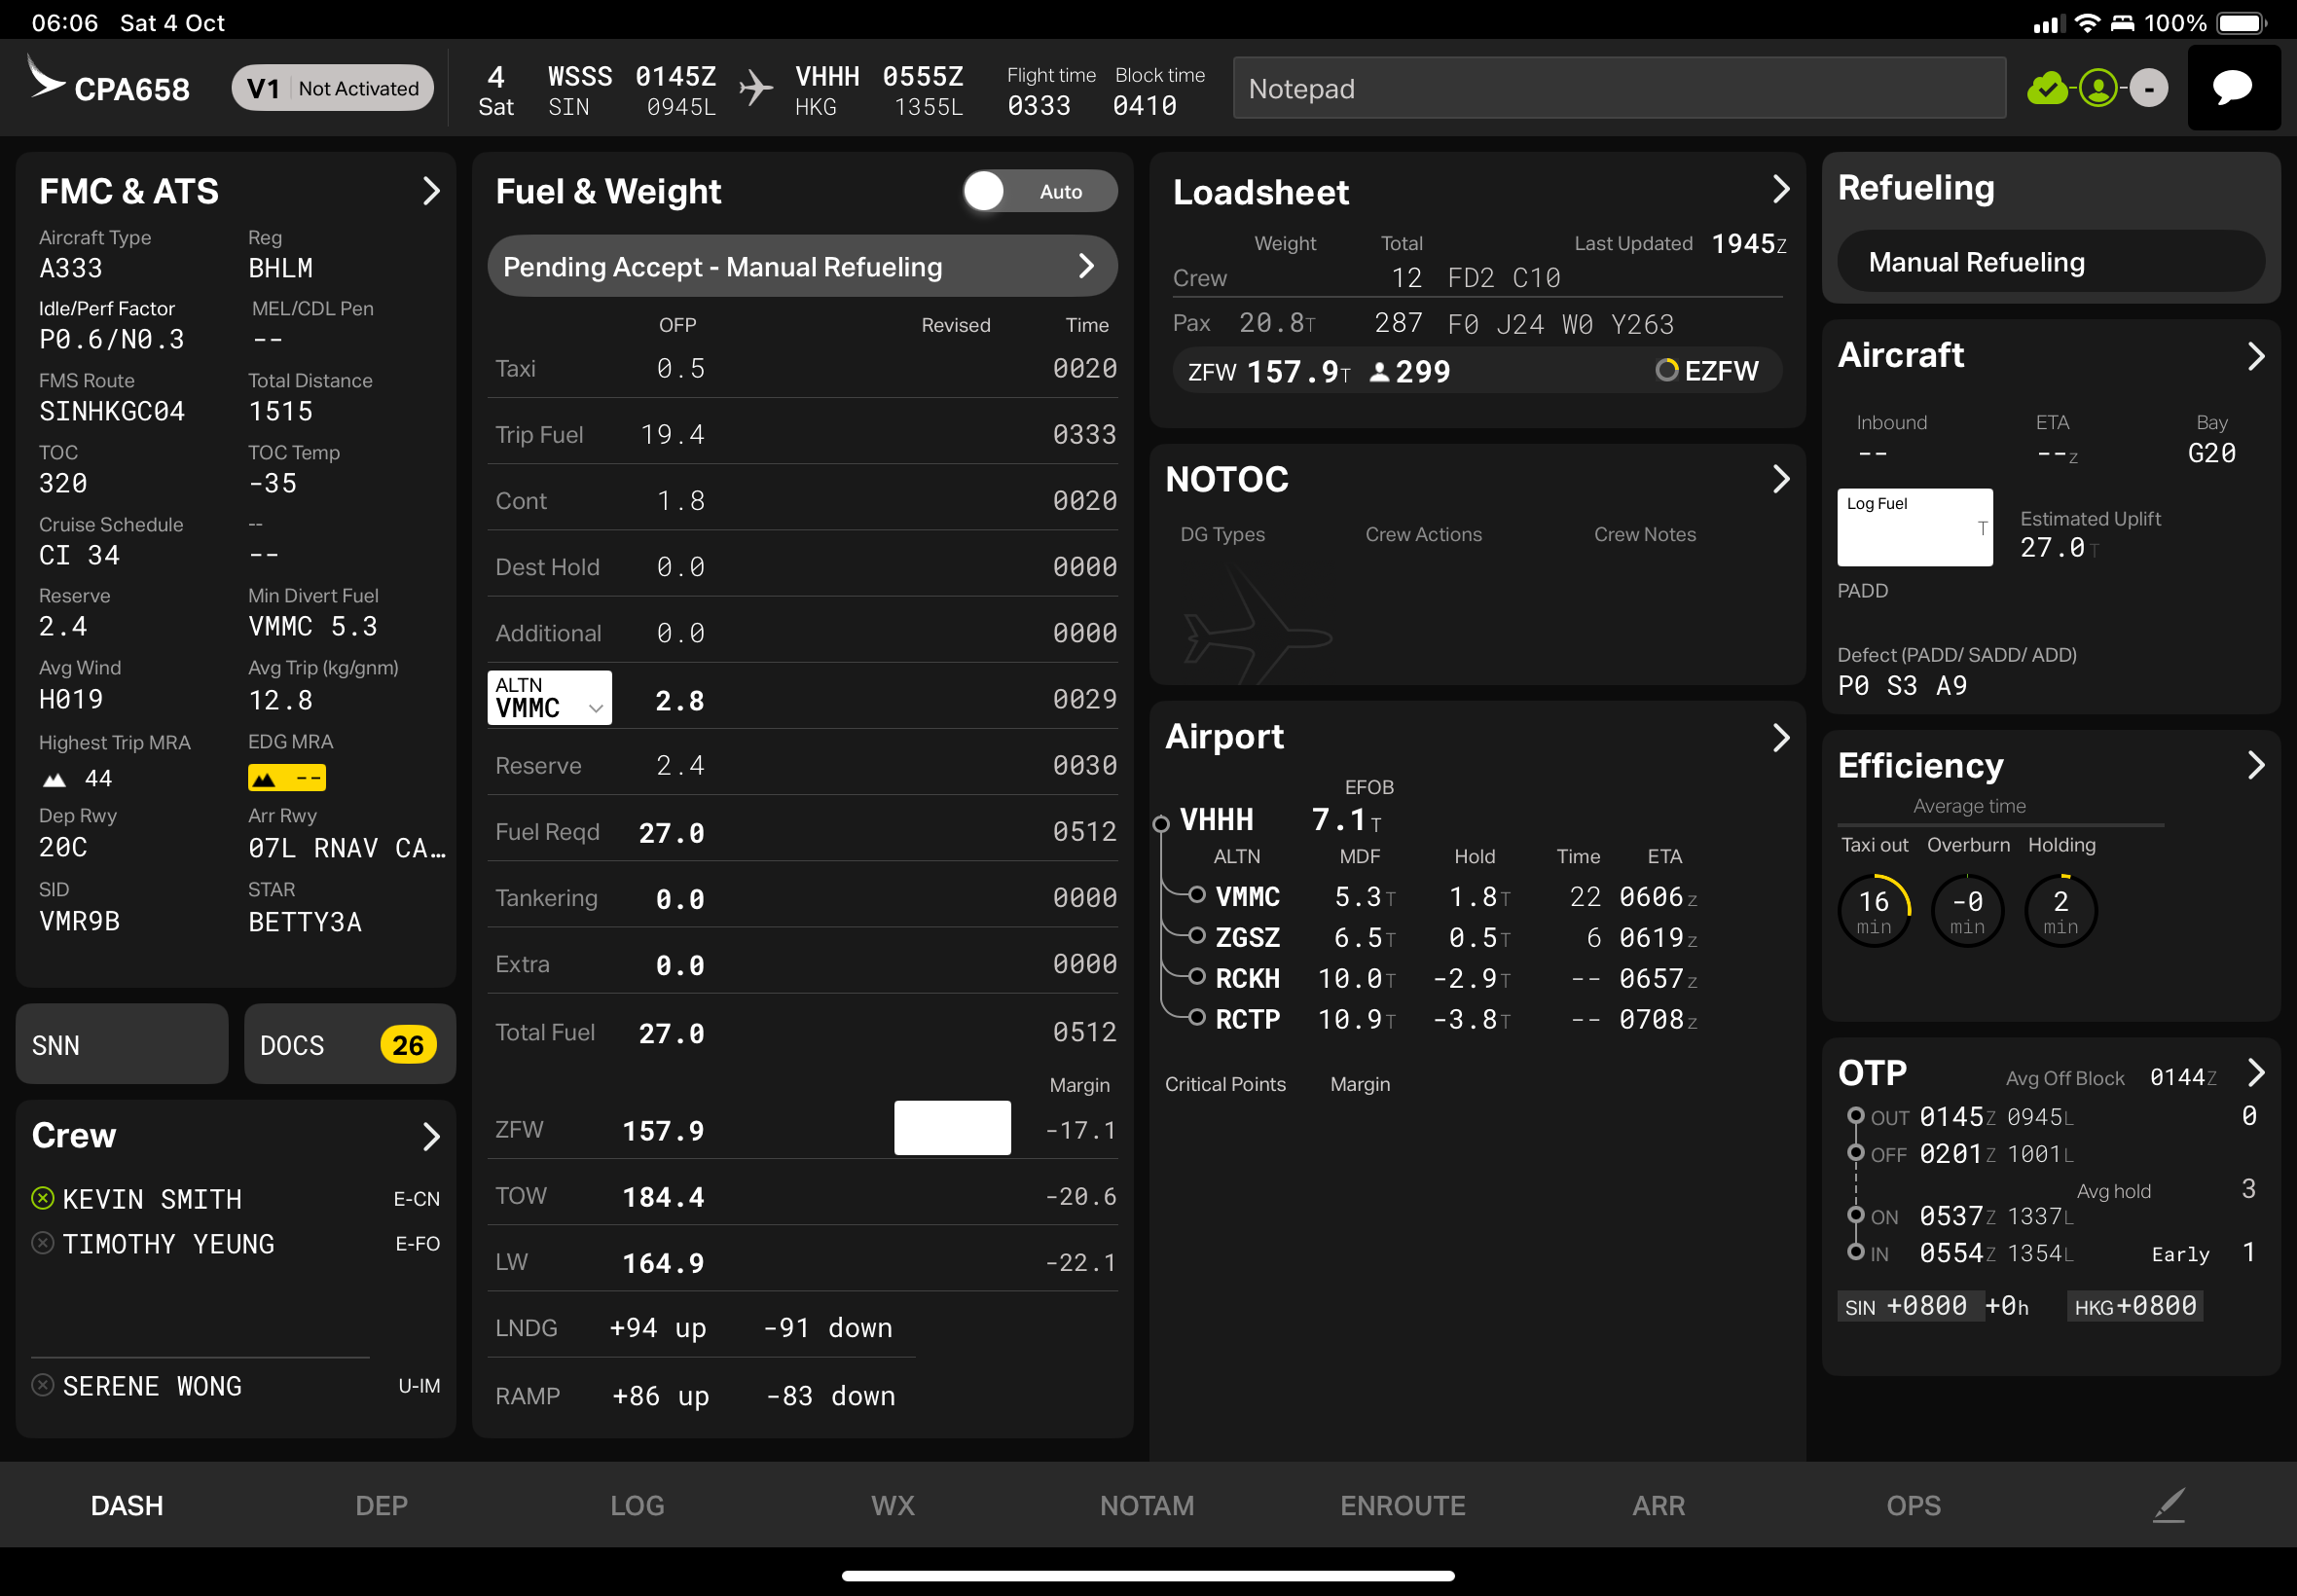Image resolution: width=2297 pixels, height=1596 pixels.
Task: Tap the Bay G20 value
Action: pos(2211,454)
